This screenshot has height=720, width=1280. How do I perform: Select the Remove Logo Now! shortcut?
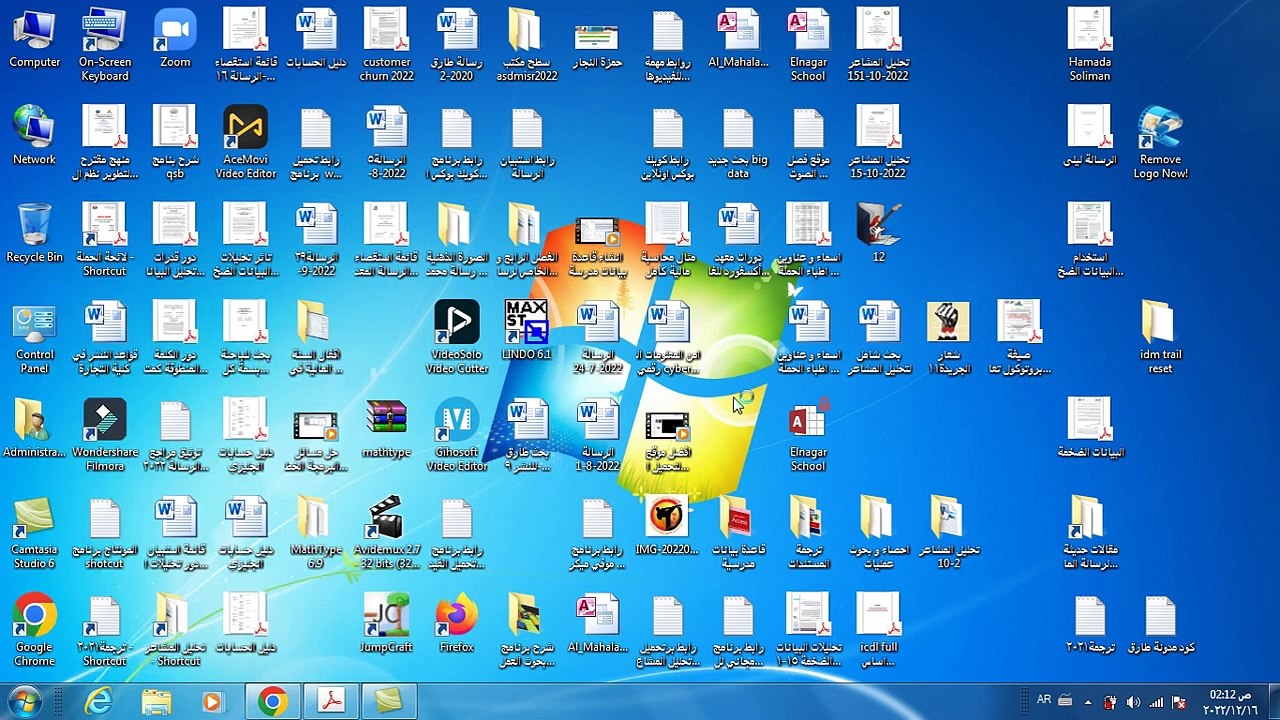click(1160, 142)
